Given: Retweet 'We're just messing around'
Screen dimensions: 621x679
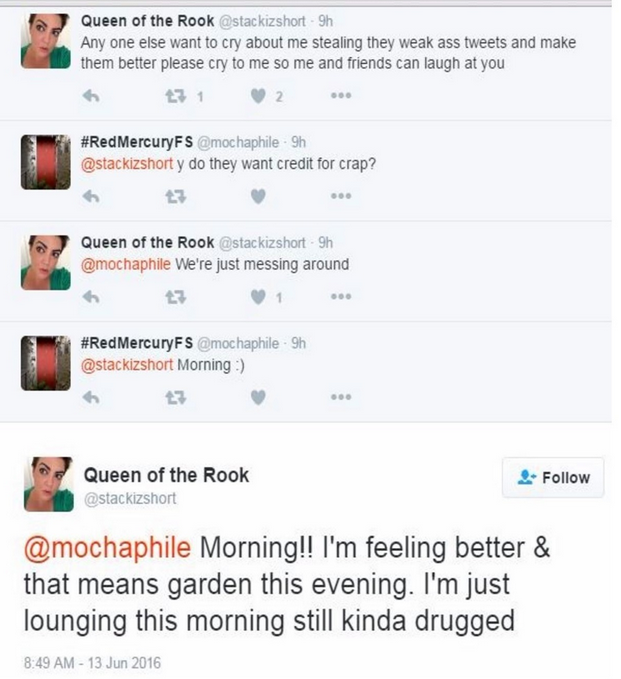Looking at the screenshot, I should pyautogui.click(x=173, y=297).
